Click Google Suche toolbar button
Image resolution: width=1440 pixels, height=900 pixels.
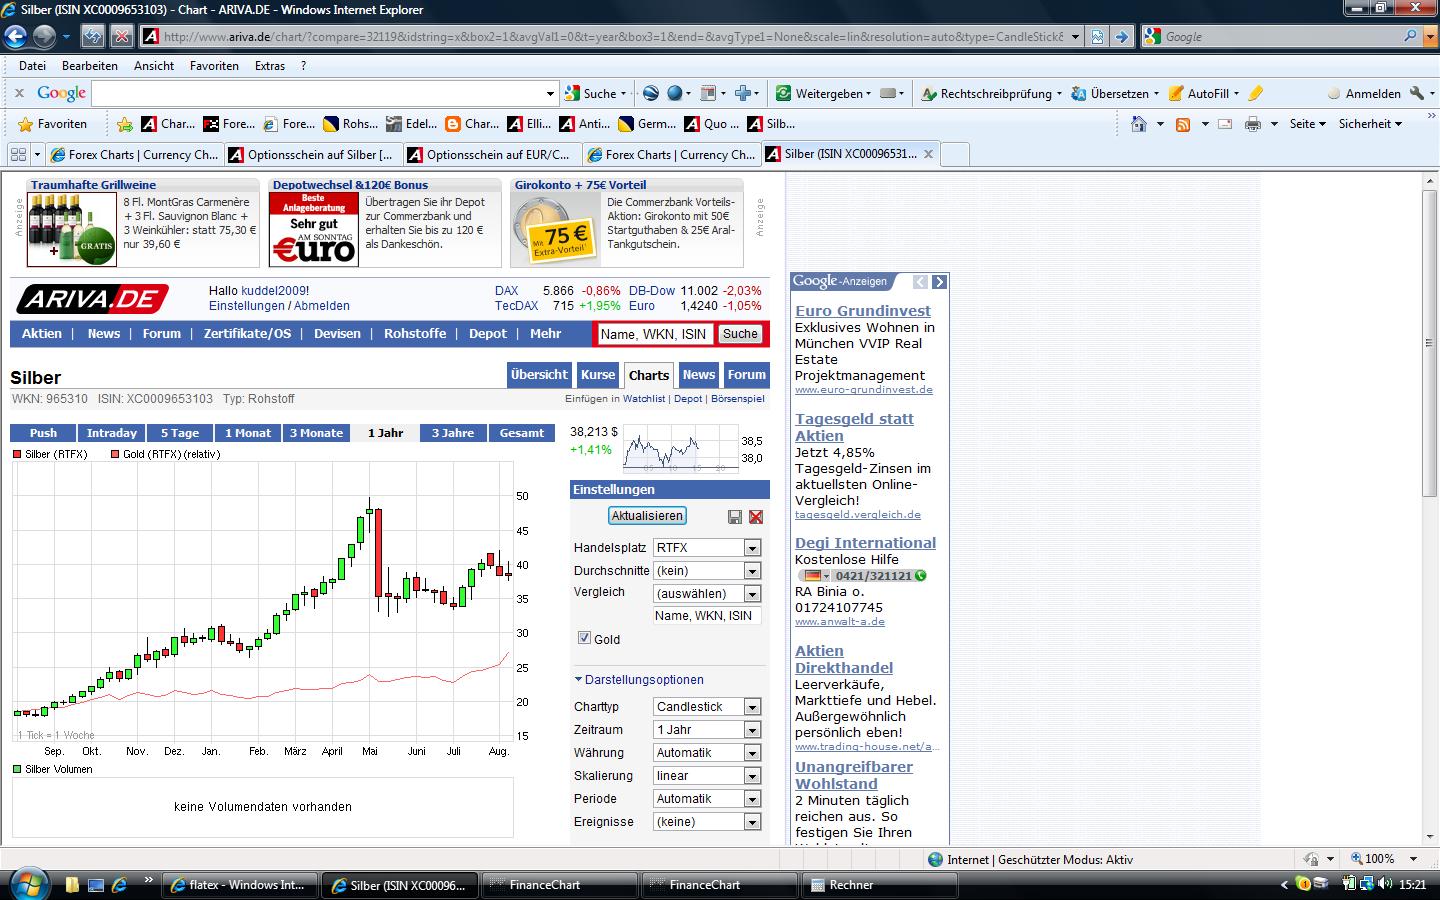(x=595, y=93)
